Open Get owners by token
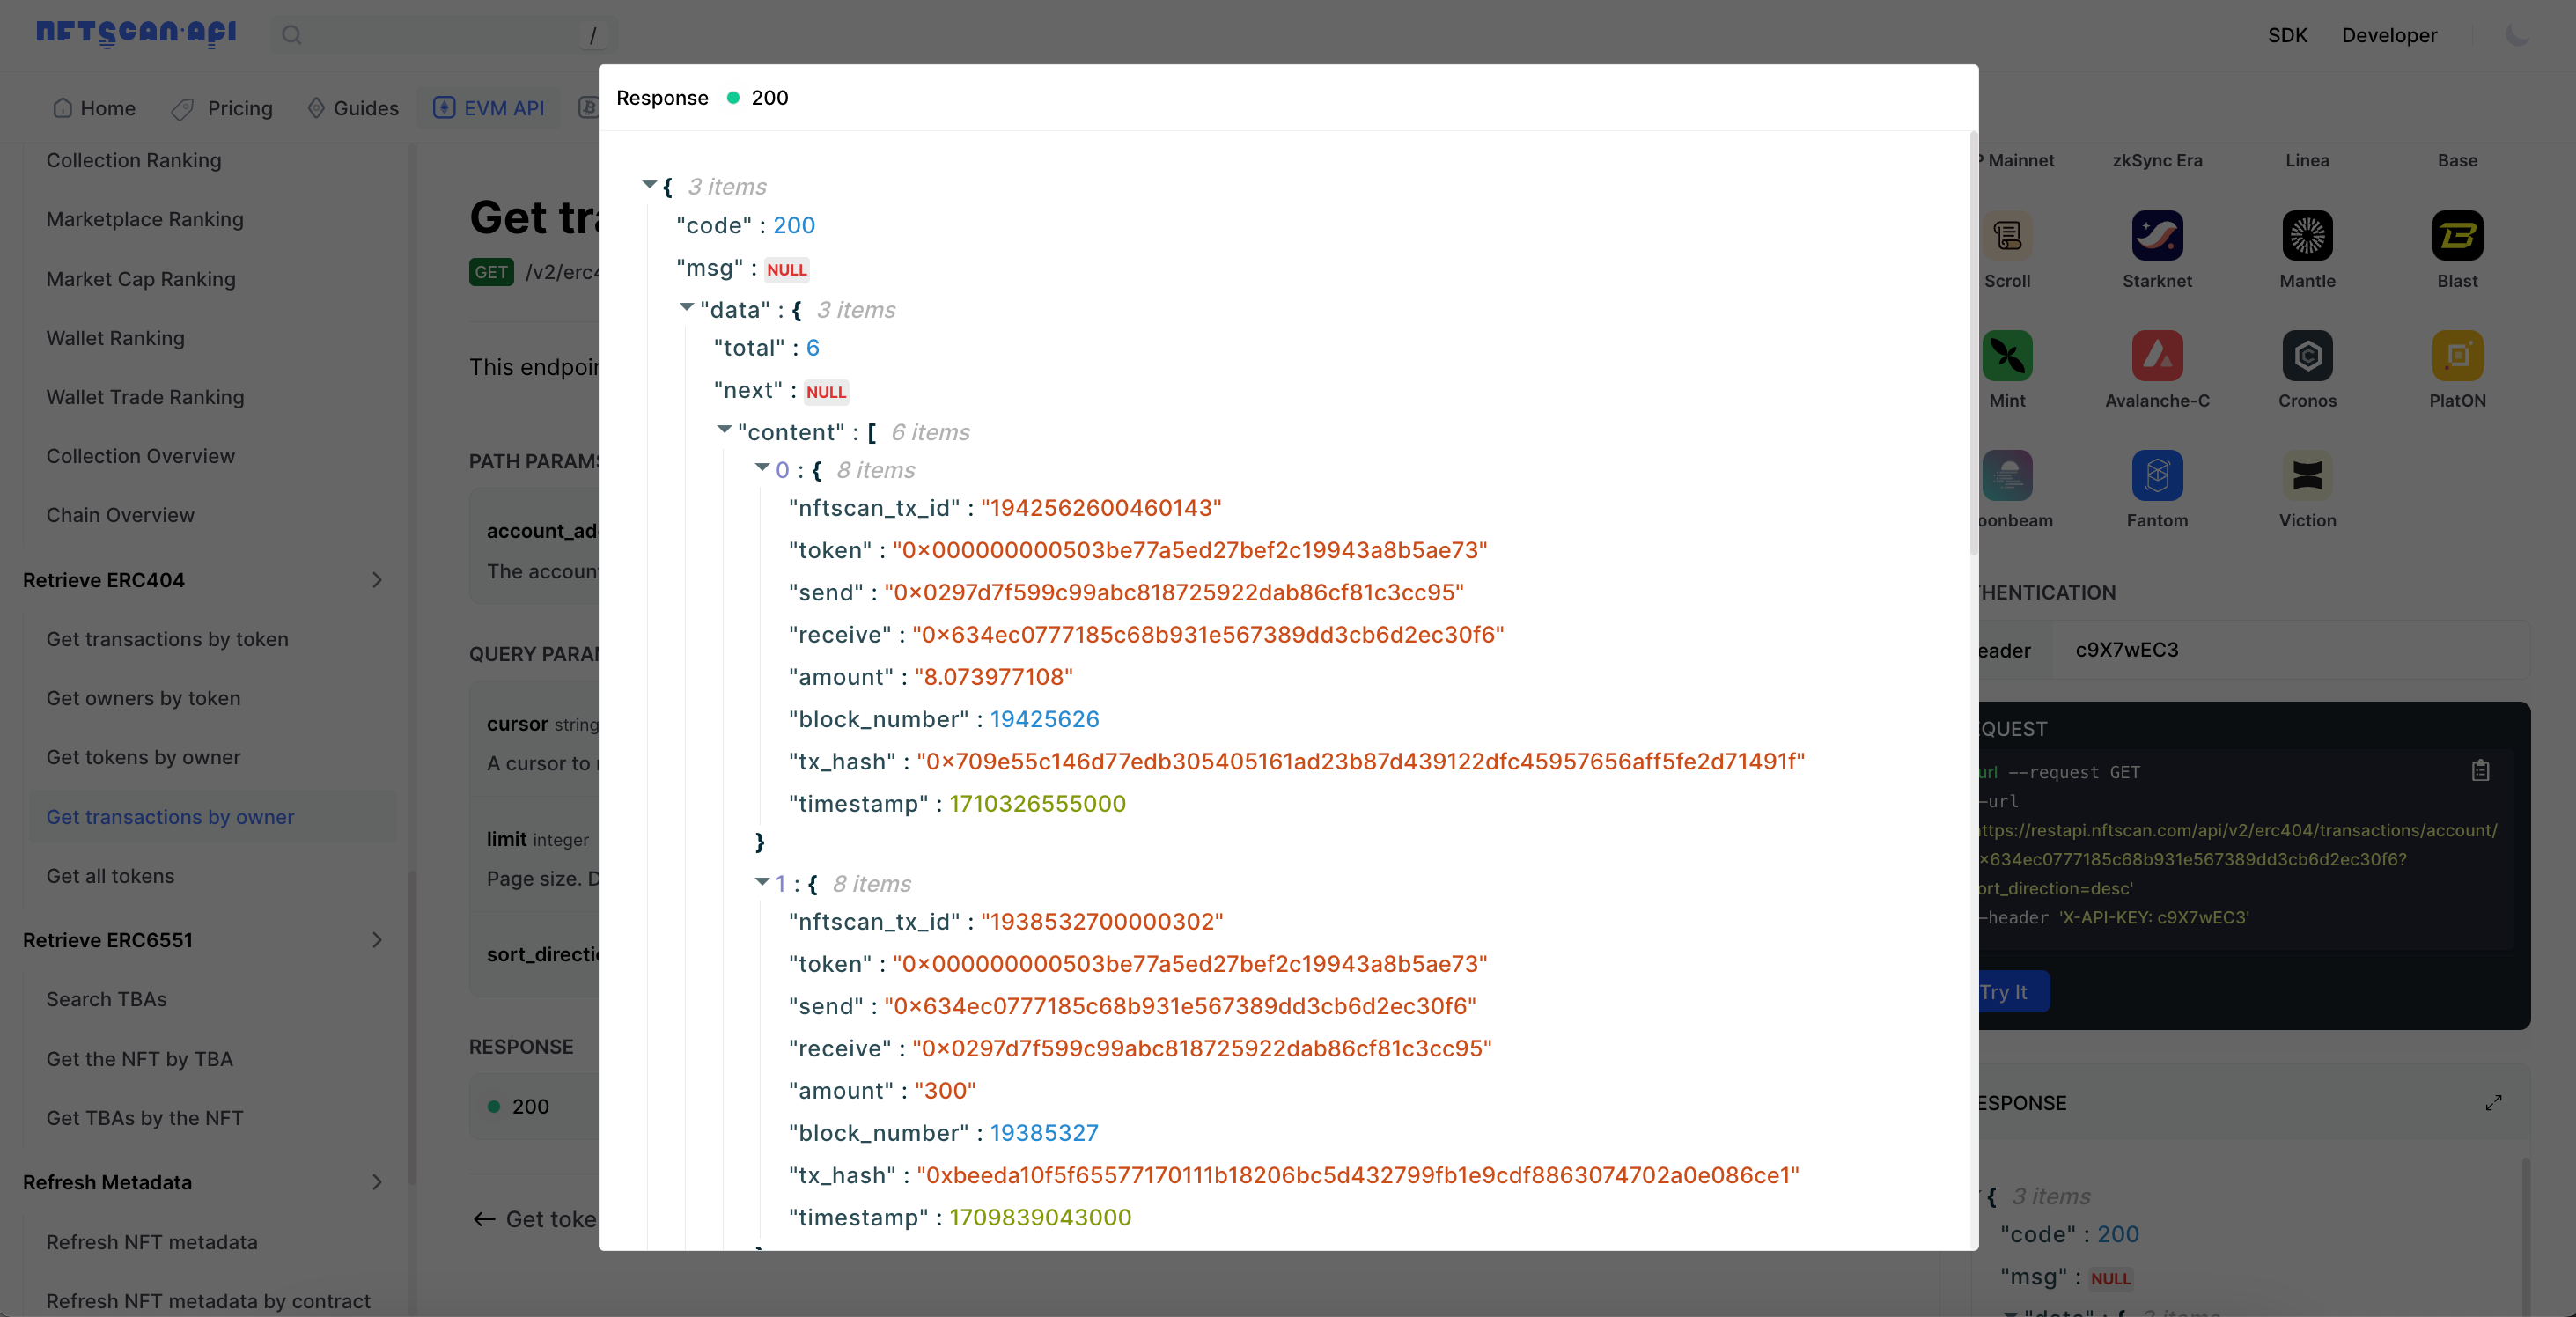Viewport: 2576px width, 1317px height. click(143, 698)
